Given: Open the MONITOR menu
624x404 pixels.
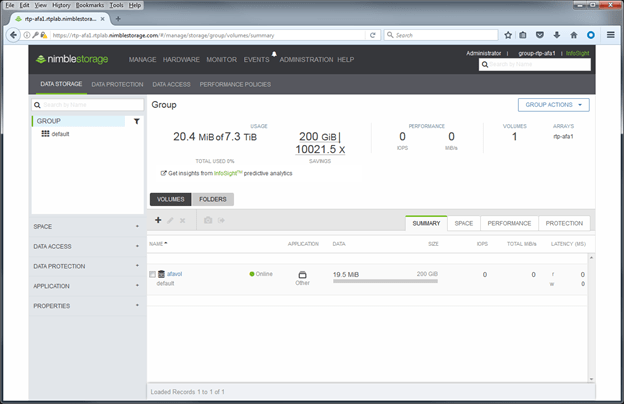Looking at the screenshot, I should click(x=222, y=60).
